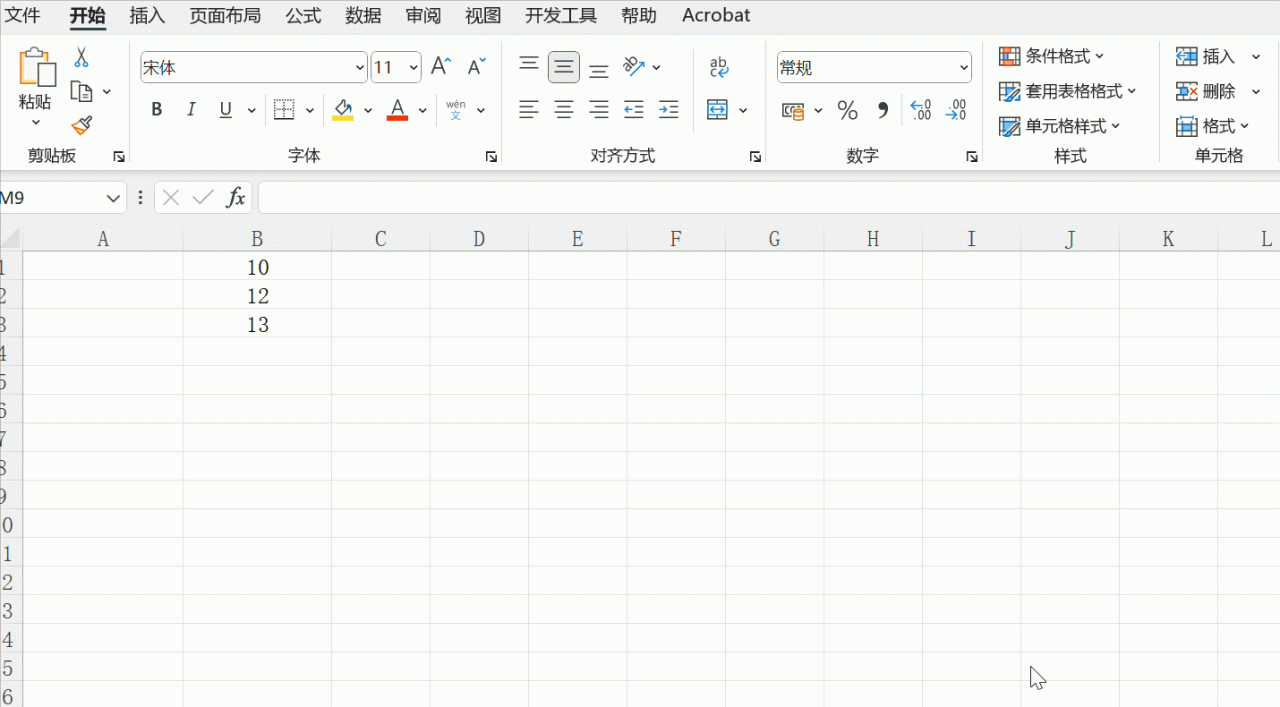This screenshot has width=1280, height=707.
Task: Switch to the 开发工具 tab
Action: coord(561,15)
